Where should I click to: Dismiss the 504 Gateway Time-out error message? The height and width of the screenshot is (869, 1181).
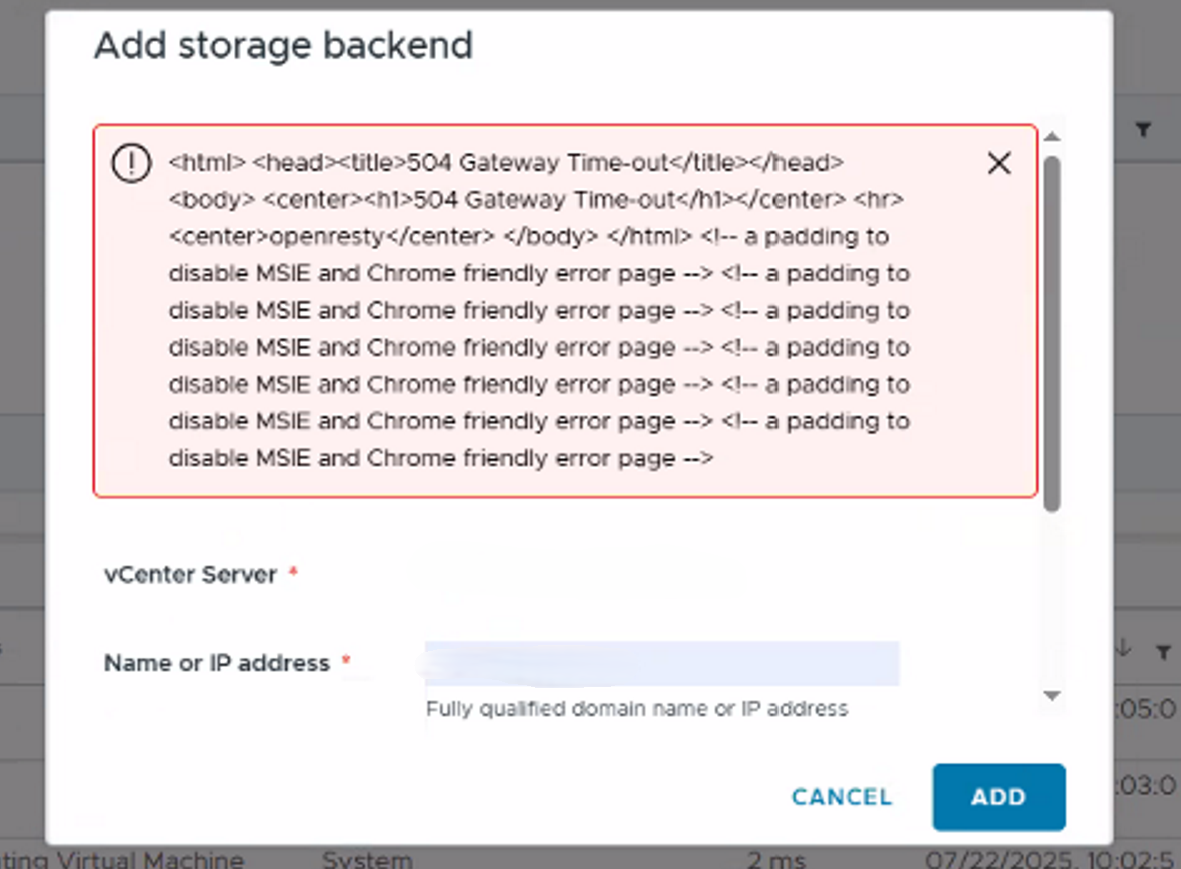[x=997, y=163]
